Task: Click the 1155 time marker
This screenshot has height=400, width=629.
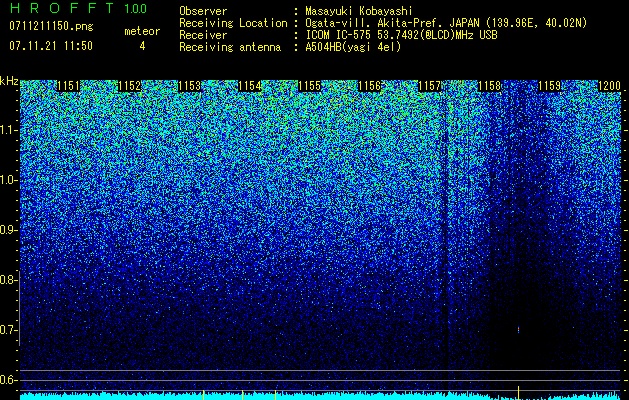Action: (309, 86)
